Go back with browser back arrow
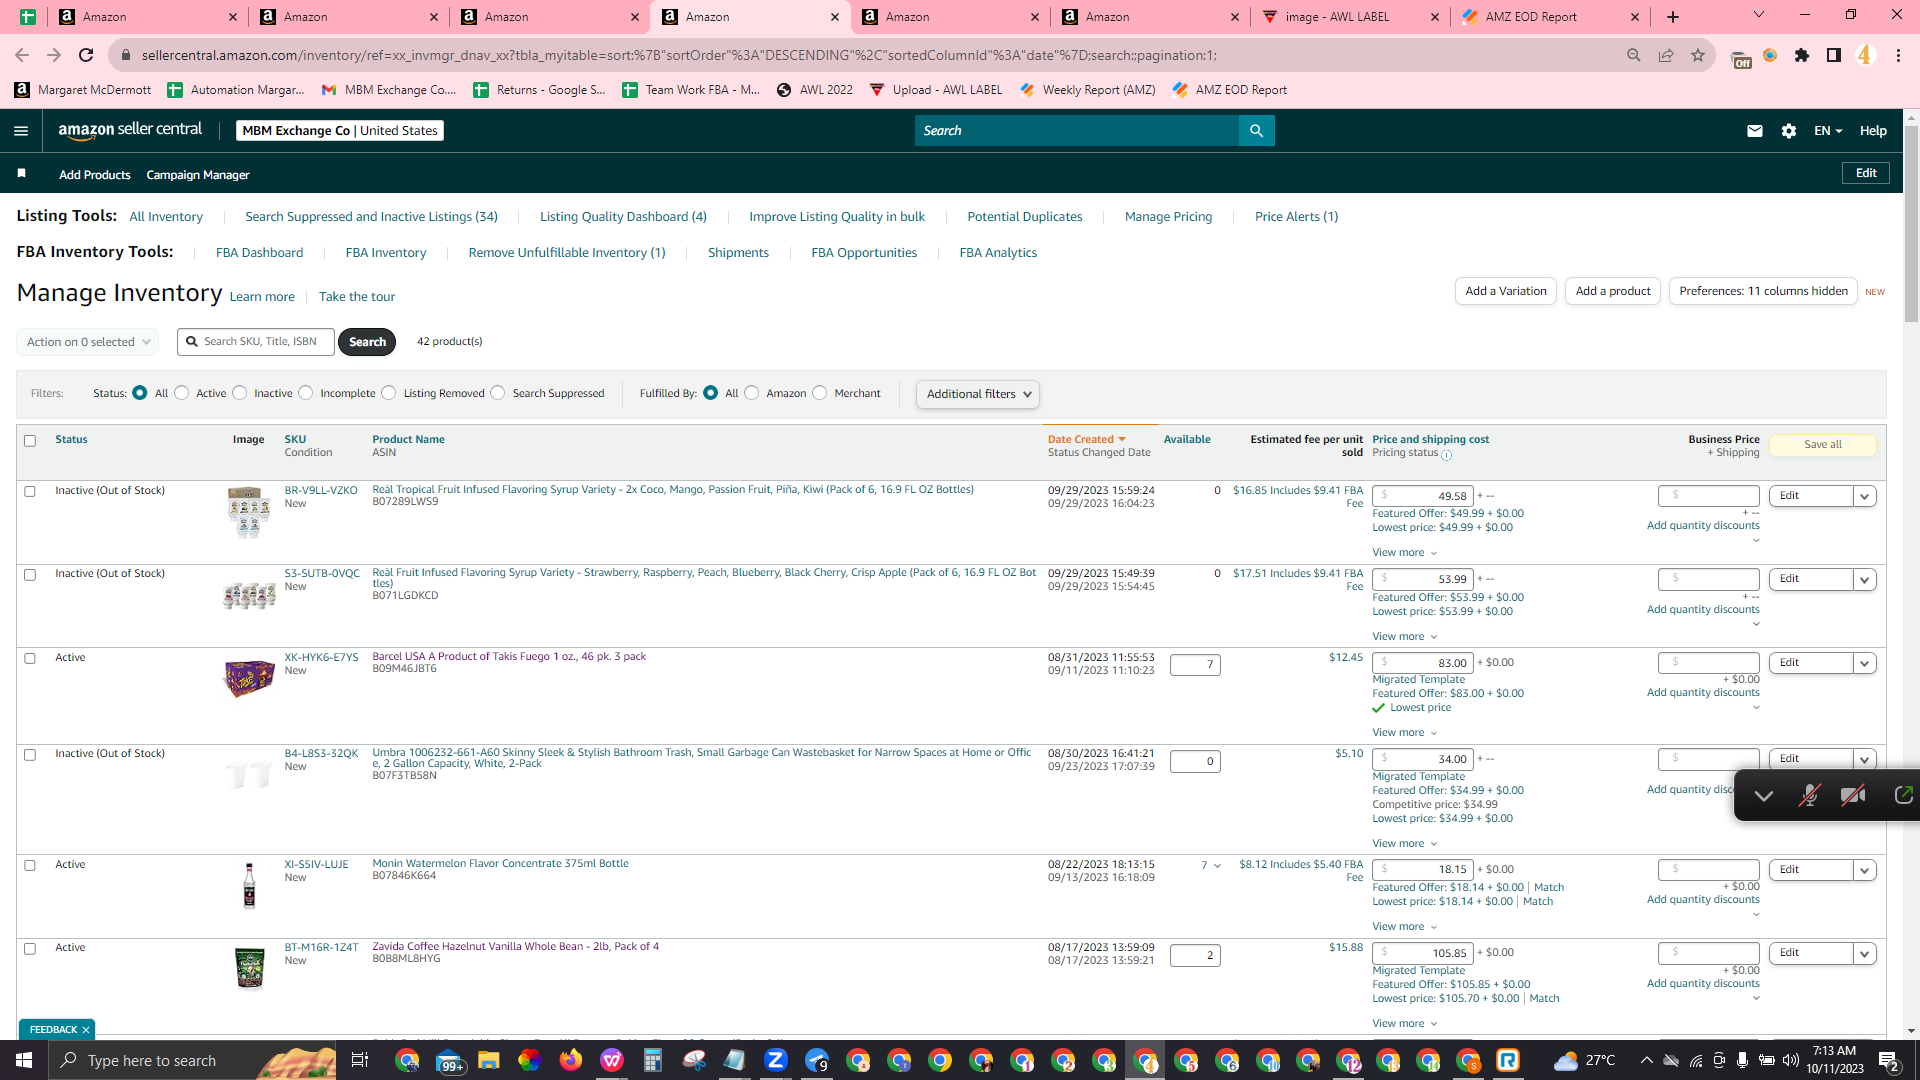The image size is (1920, 1080). click(x=22, y=55)
